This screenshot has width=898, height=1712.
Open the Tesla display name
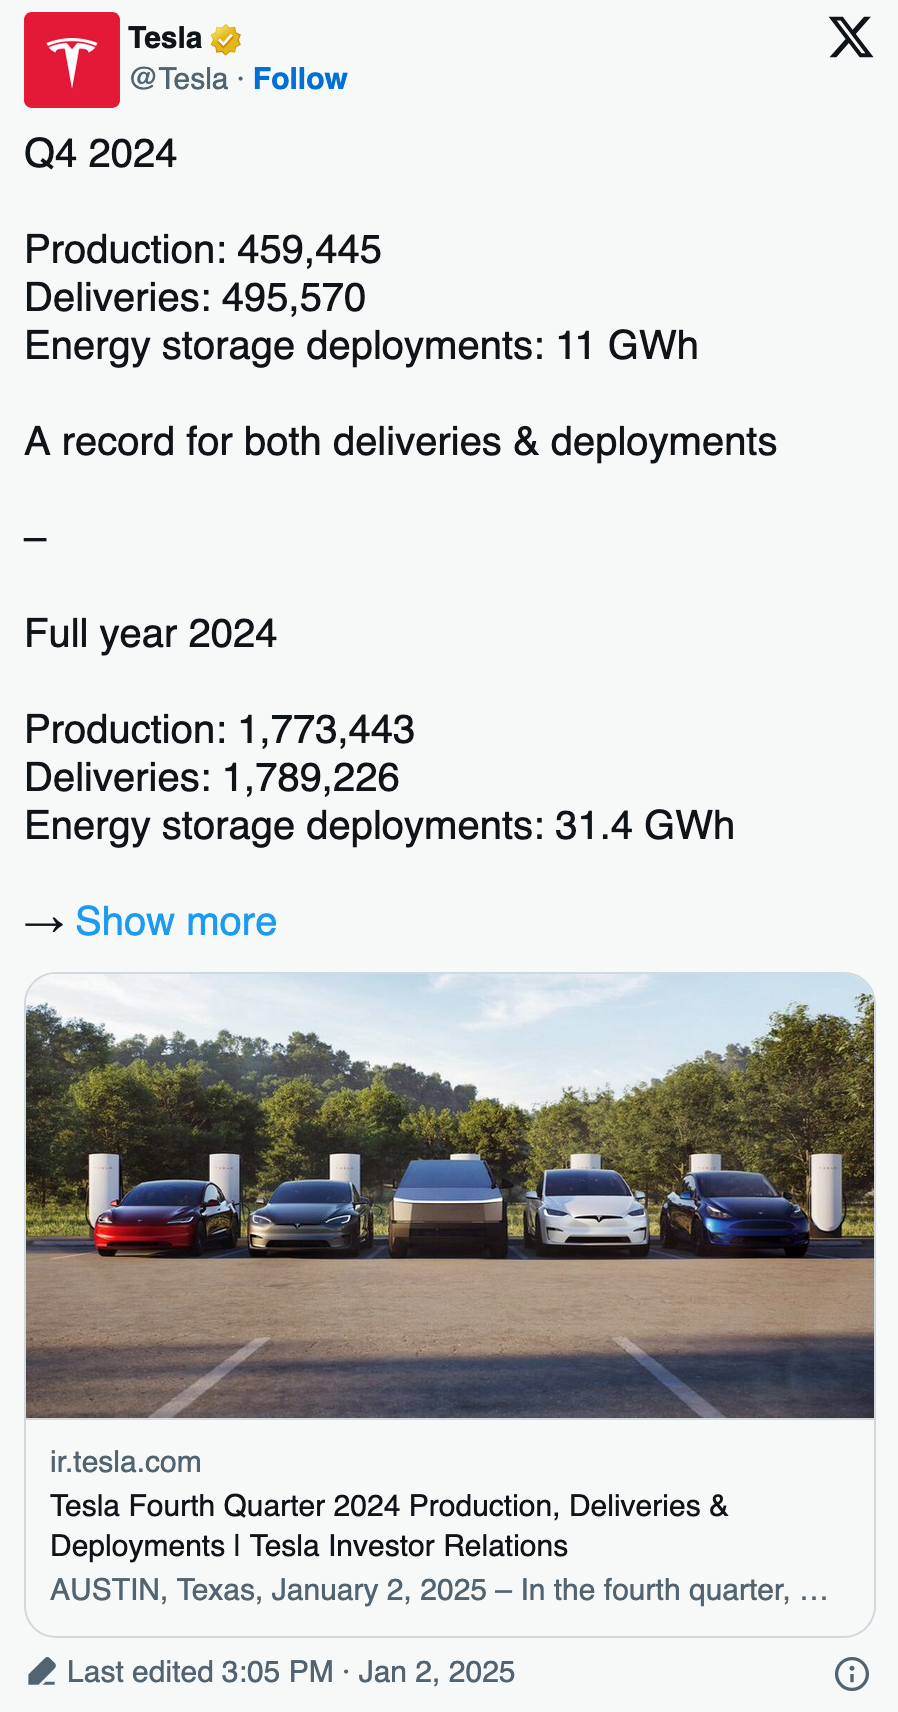[165, 38]
